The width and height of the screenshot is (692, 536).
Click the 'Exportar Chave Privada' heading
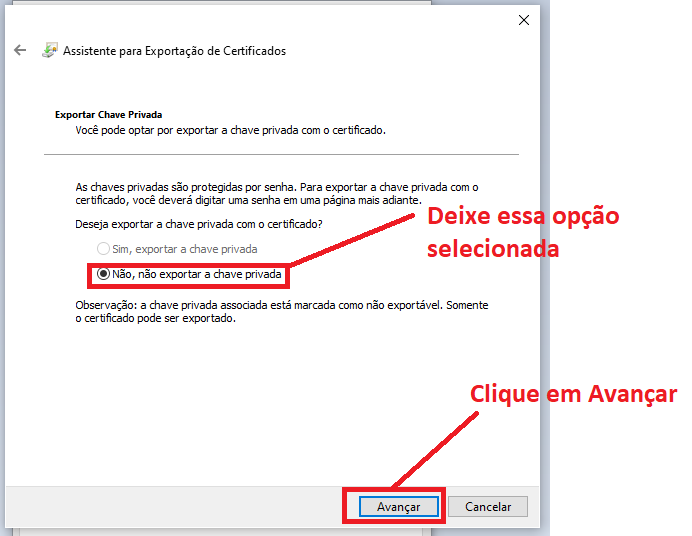point(108,115)
